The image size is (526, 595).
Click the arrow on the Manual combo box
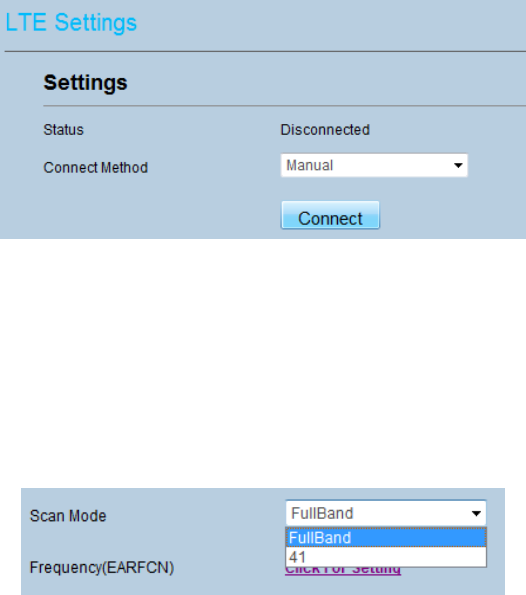point(458,165)
